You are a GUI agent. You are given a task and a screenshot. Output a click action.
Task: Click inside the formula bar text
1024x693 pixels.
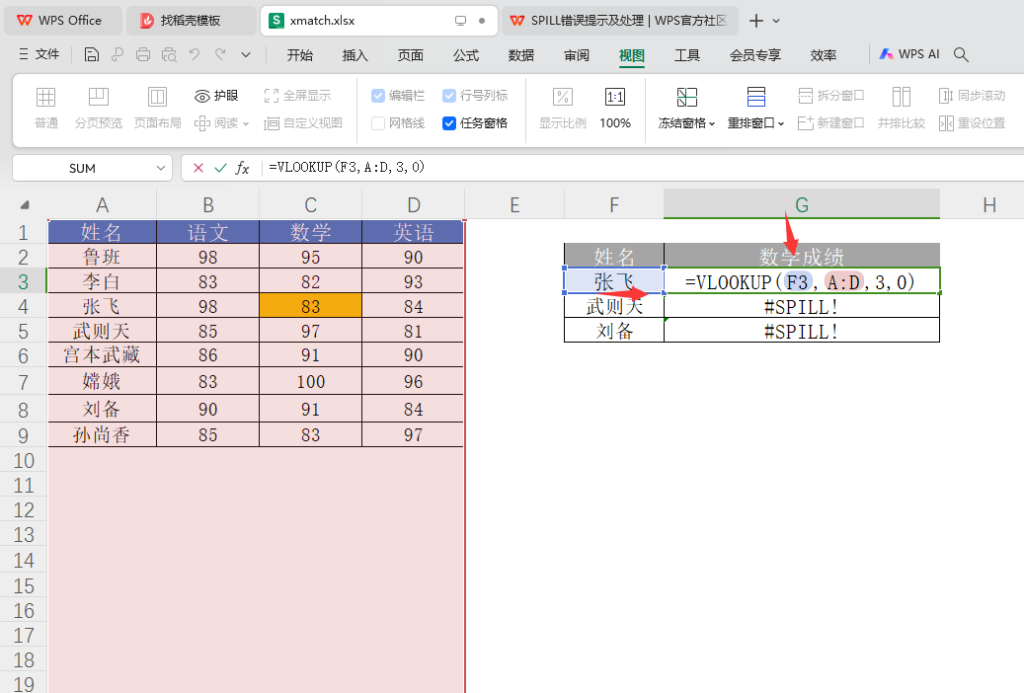pos(347,167)
